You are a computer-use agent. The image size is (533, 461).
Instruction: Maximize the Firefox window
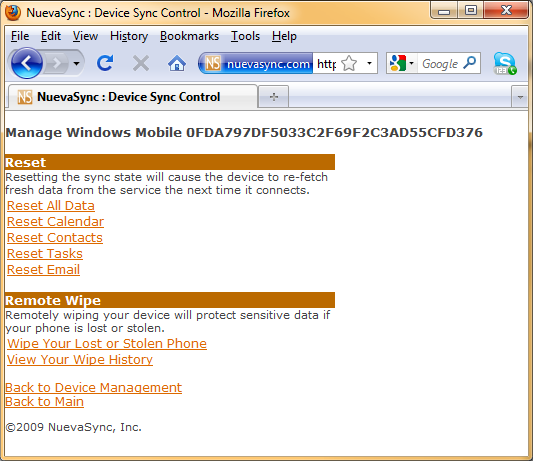coord(470,11)
